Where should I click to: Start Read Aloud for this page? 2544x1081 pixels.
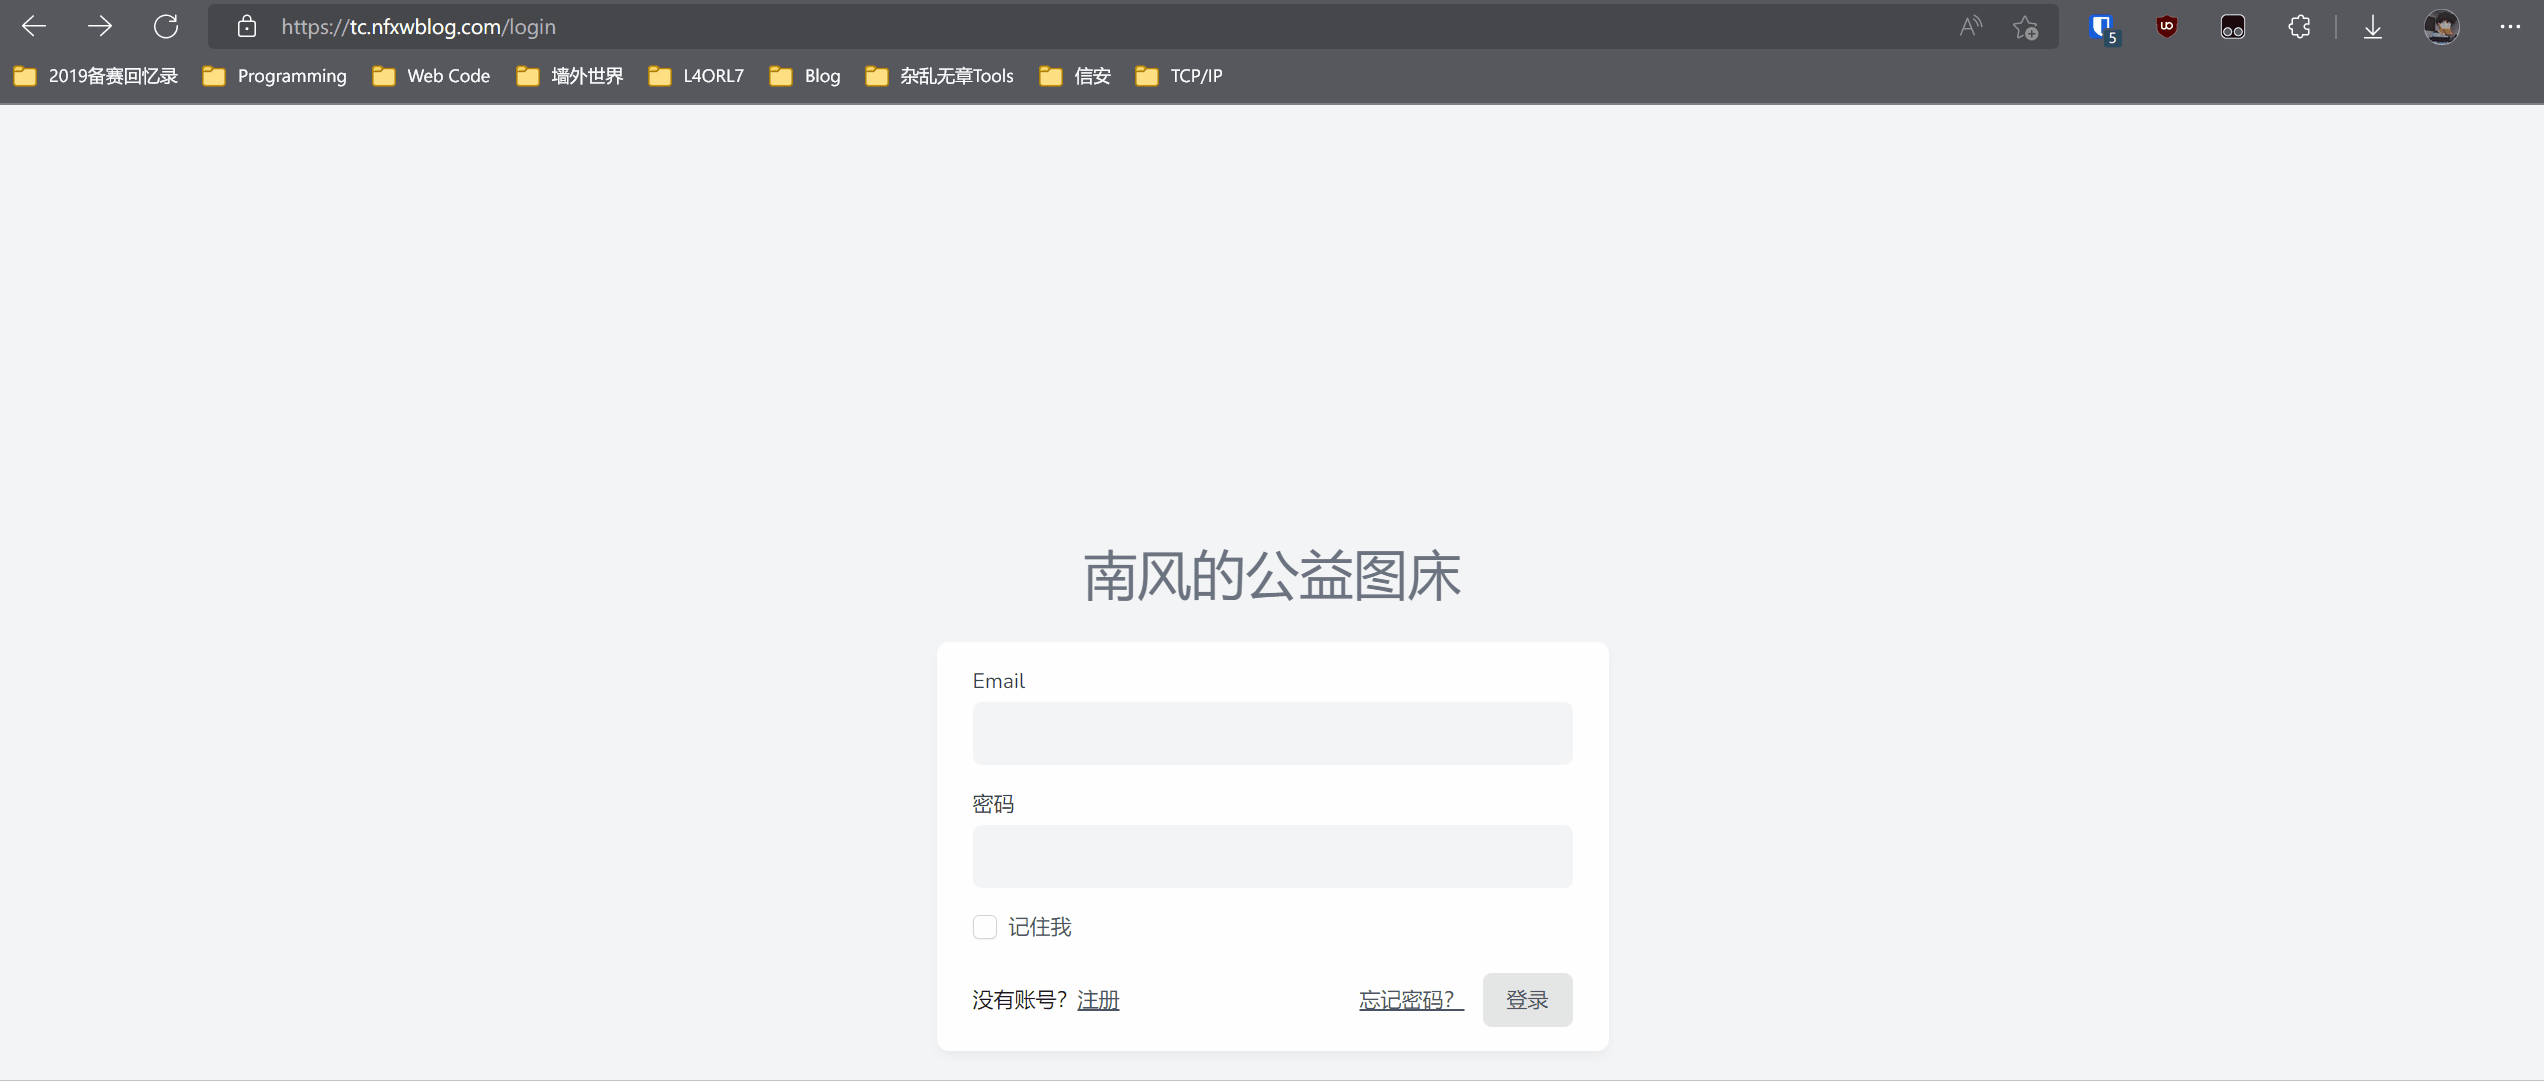tap(1969, 27)
